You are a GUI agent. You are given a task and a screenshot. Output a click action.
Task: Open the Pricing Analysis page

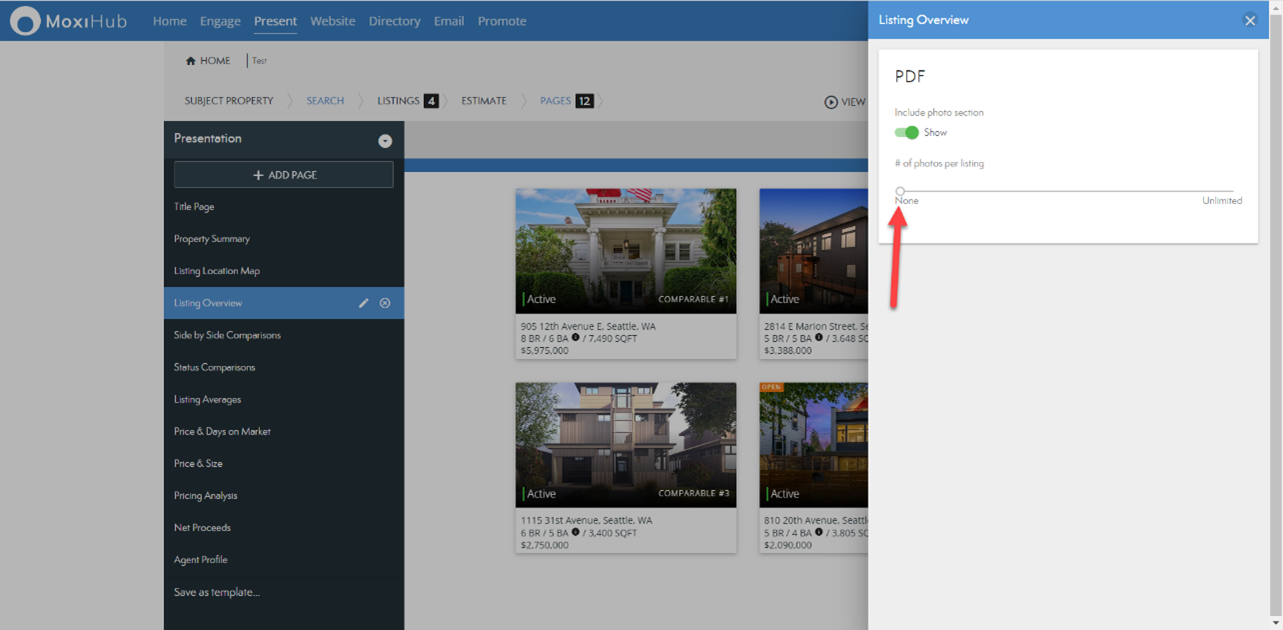tap(206, 496)
